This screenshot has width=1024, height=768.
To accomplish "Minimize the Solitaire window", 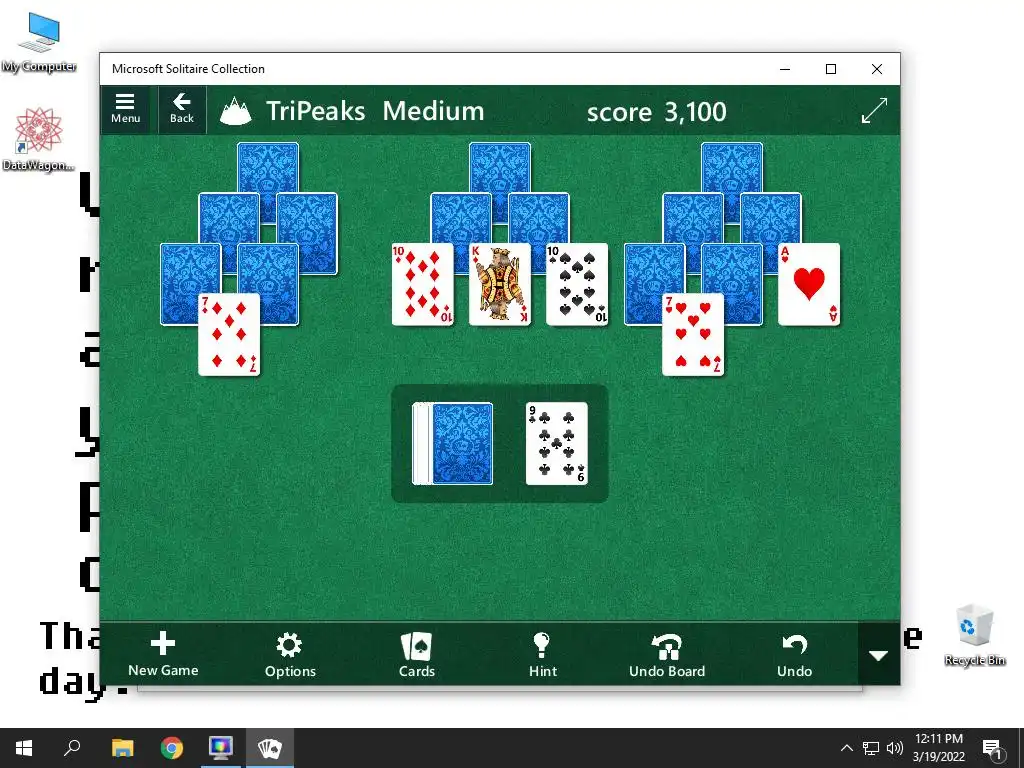I will pos(785,69).
